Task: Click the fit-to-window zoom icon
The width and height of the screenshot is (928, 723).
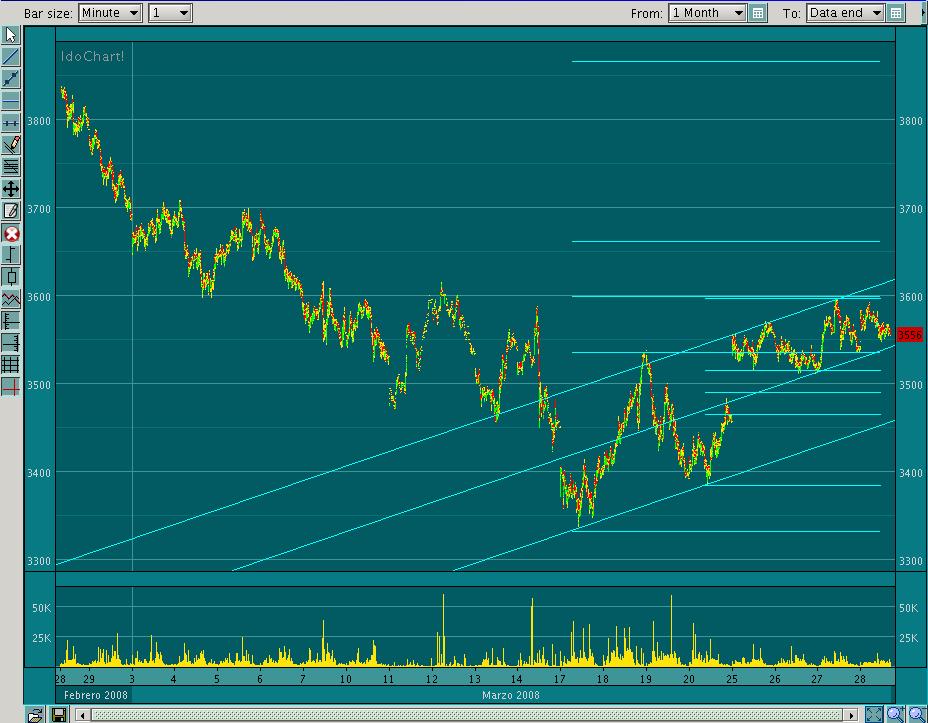Action: point(873,714)
